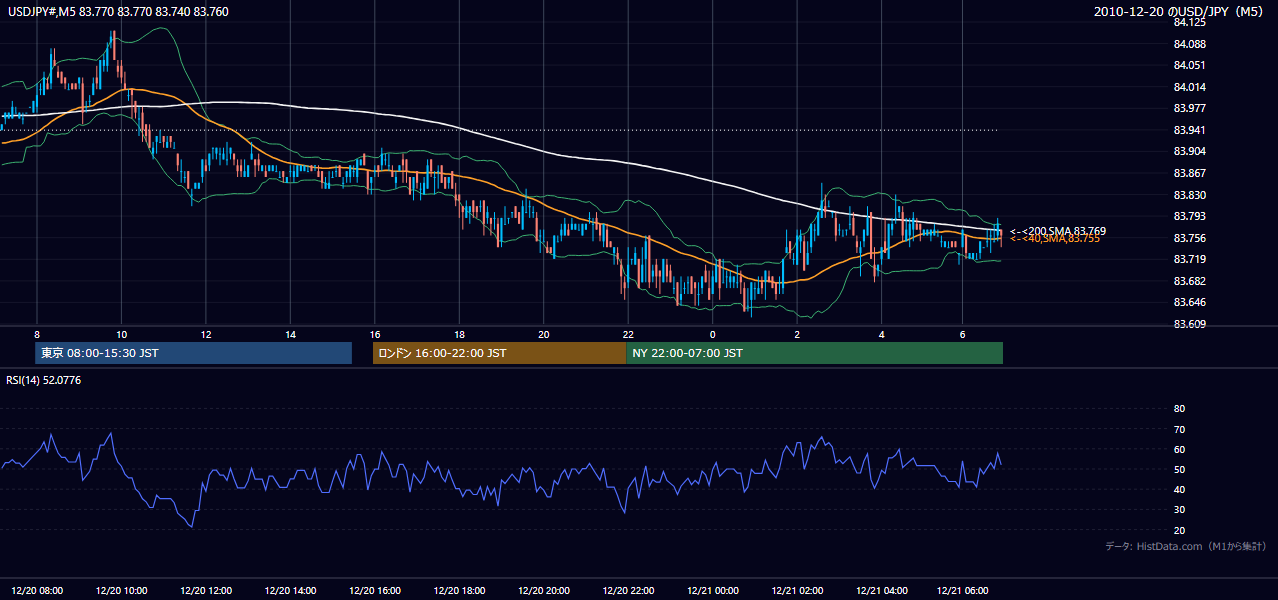The width and height of the screenshot is (1278, 600).
Task: Click price axis value 83.830
Action: [x=1188, y=195]
